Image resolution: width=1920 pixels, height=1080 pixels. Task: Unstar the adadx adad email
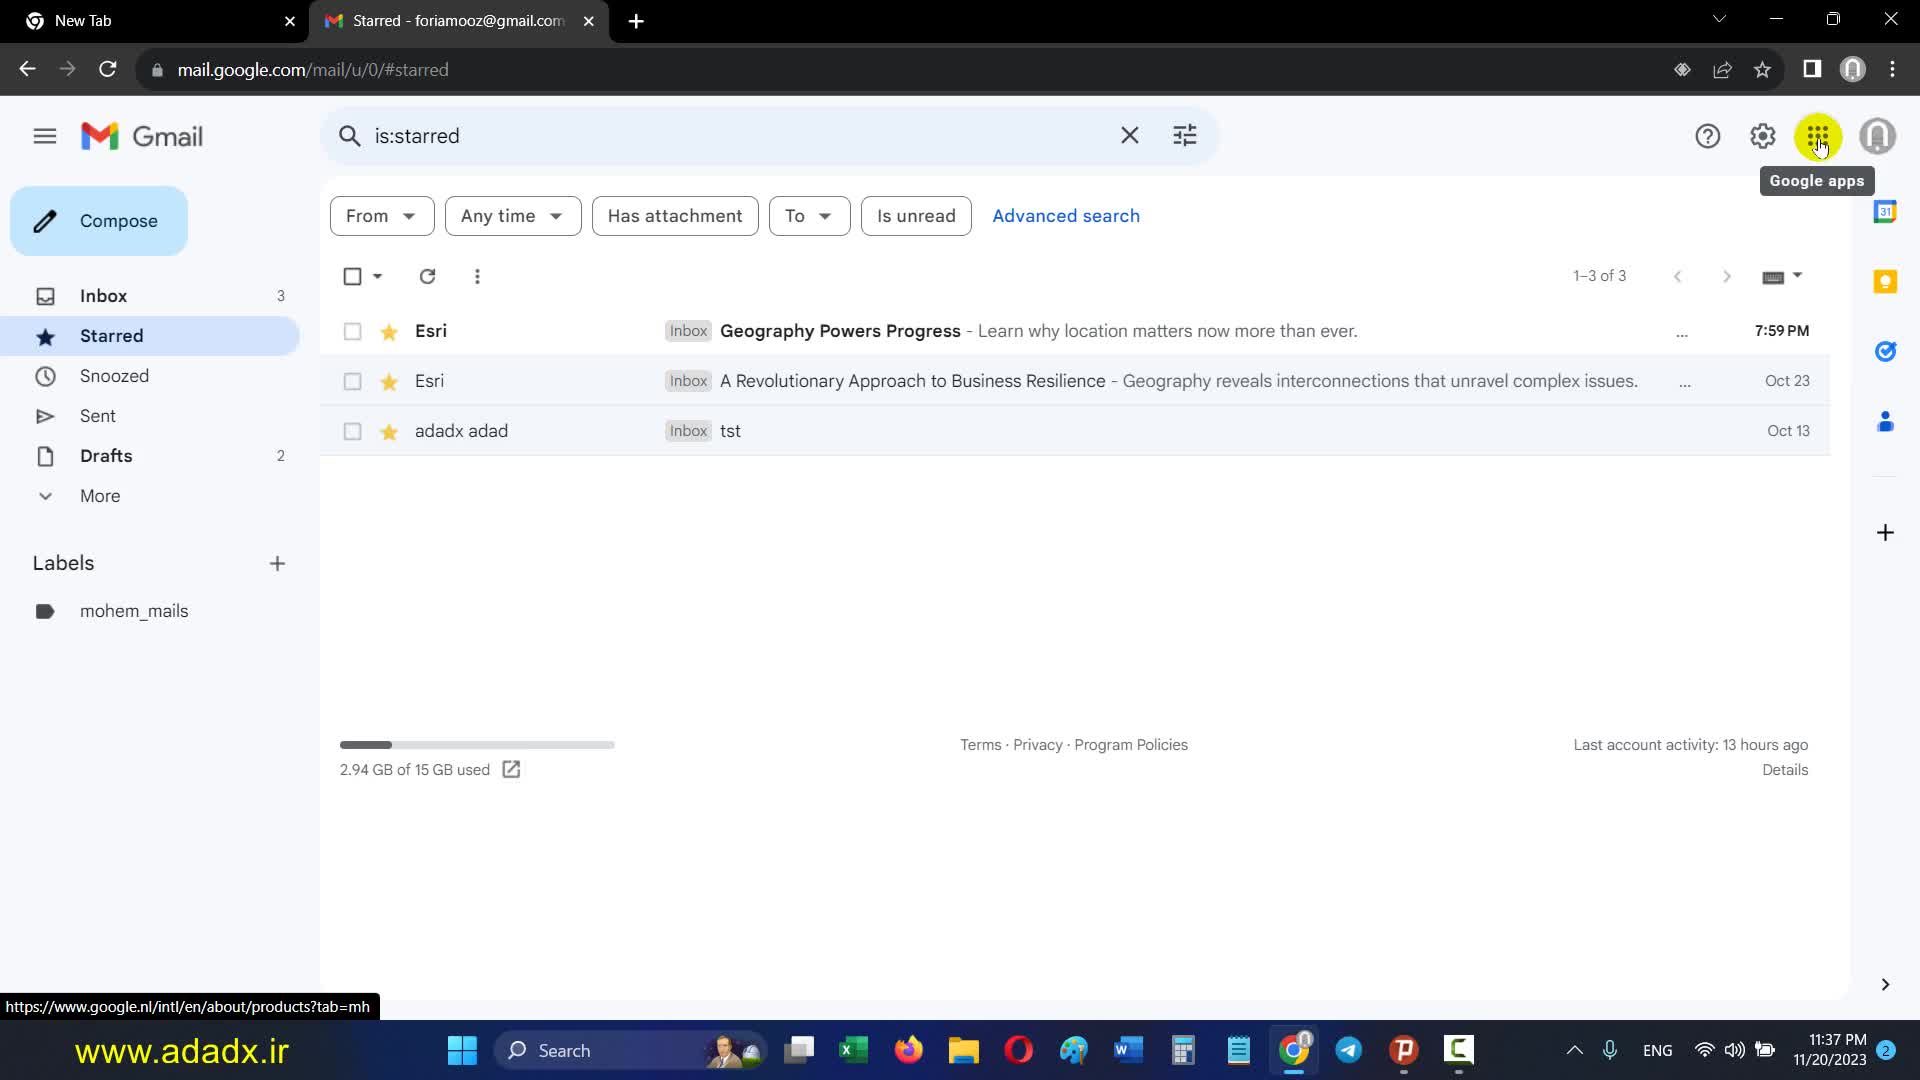pos(389,431)
